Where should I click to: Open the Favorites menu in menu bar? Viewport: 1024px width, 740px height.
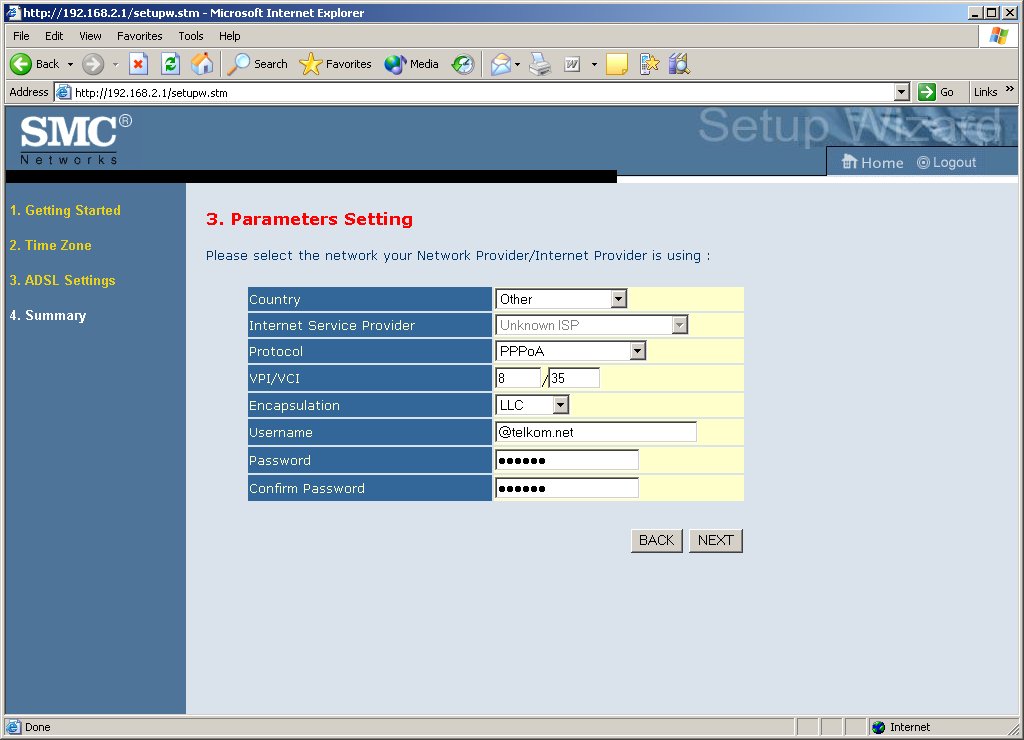point(139,36)
